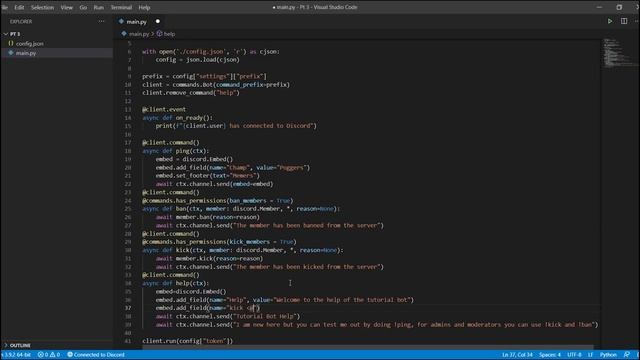The width and height of the screenshot is (640, 360).
Task: Restore down the VS Code window
Action: pos(619,7)
